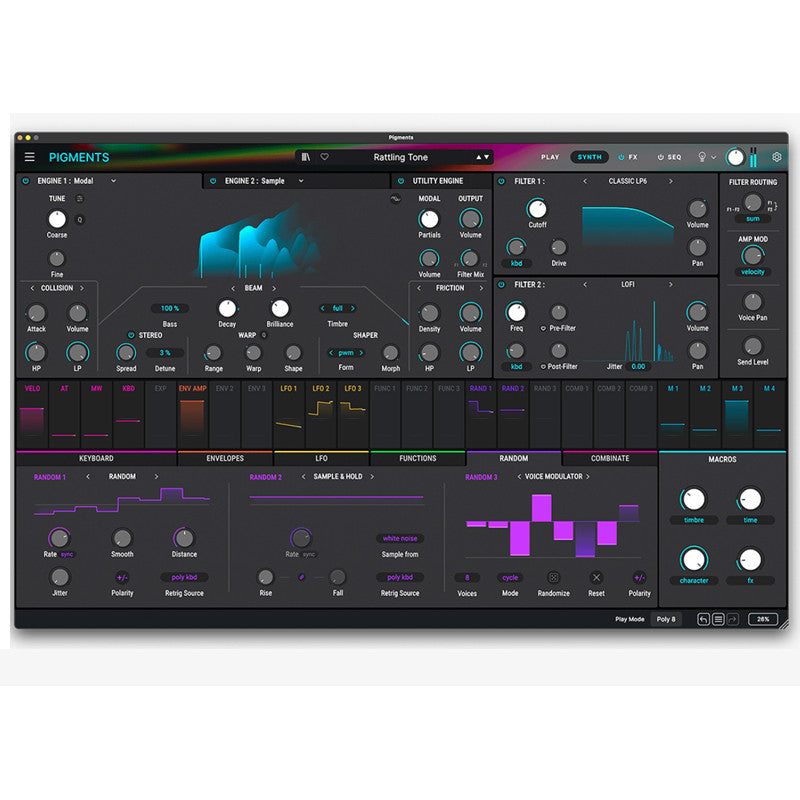
Task: Select the ENV AMP modulation source slot
Action: 192,414
